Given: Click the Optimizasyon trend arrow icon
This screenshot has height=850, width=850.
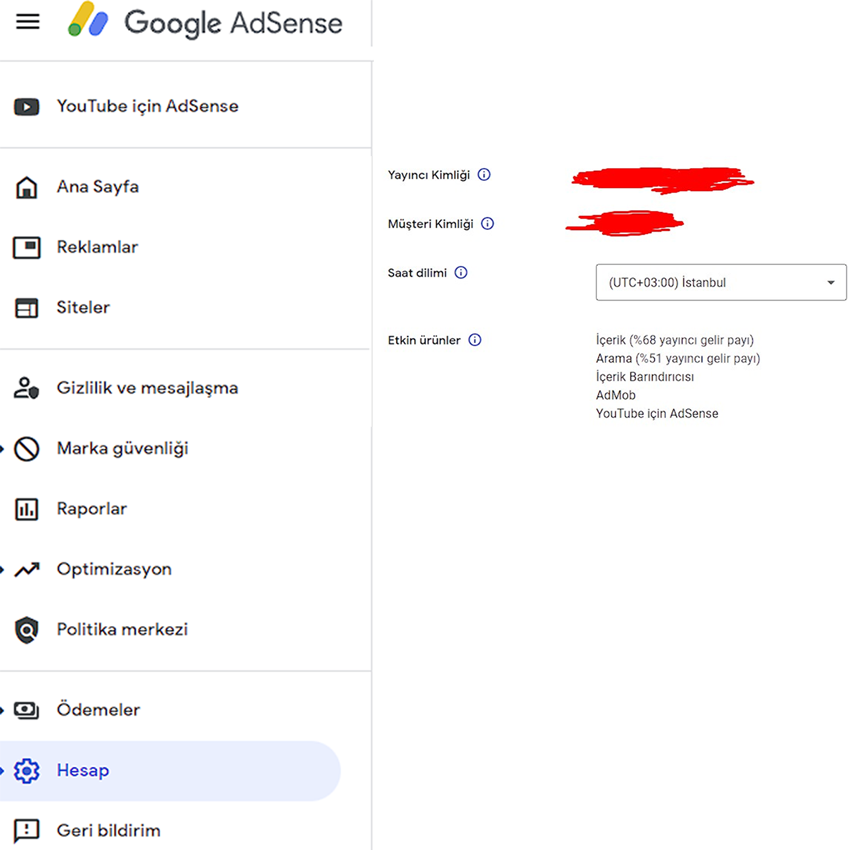Looking at the screenshot, I should coord(27,570).
